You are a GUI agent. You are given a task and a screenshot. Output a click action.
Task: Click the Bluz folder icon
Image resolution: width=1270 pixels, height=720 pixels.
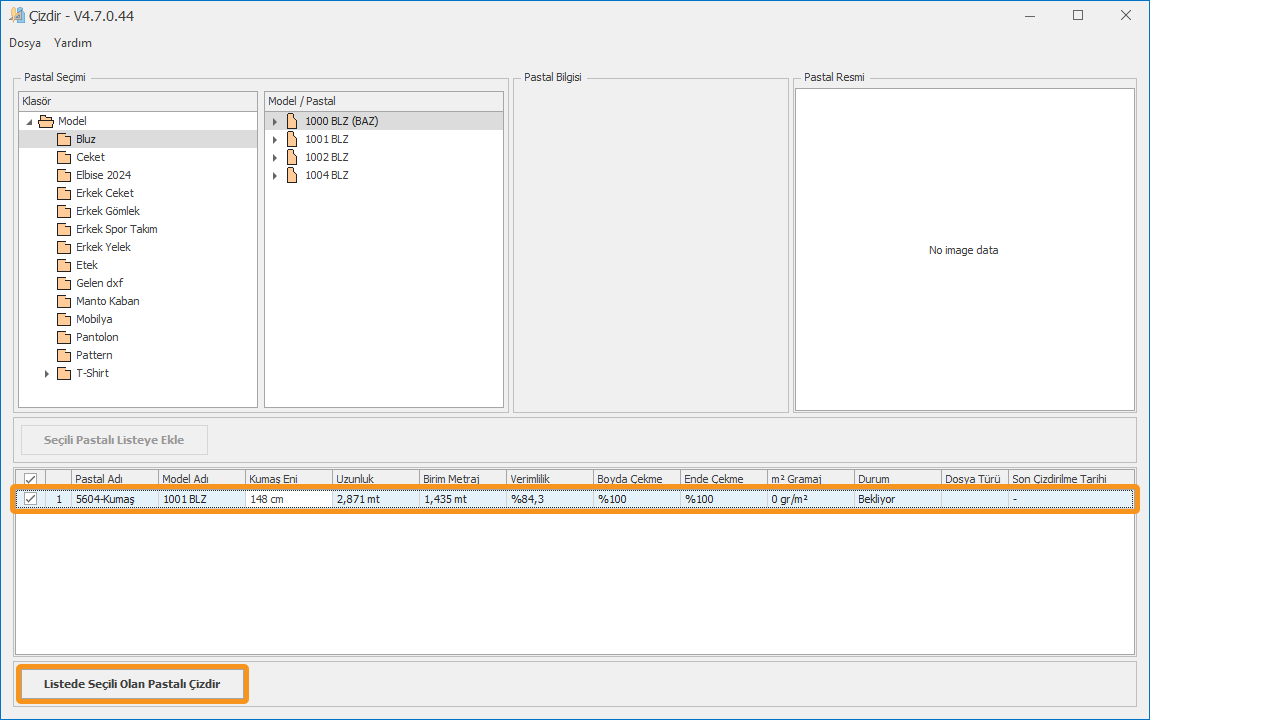click(x=64, y=139)
